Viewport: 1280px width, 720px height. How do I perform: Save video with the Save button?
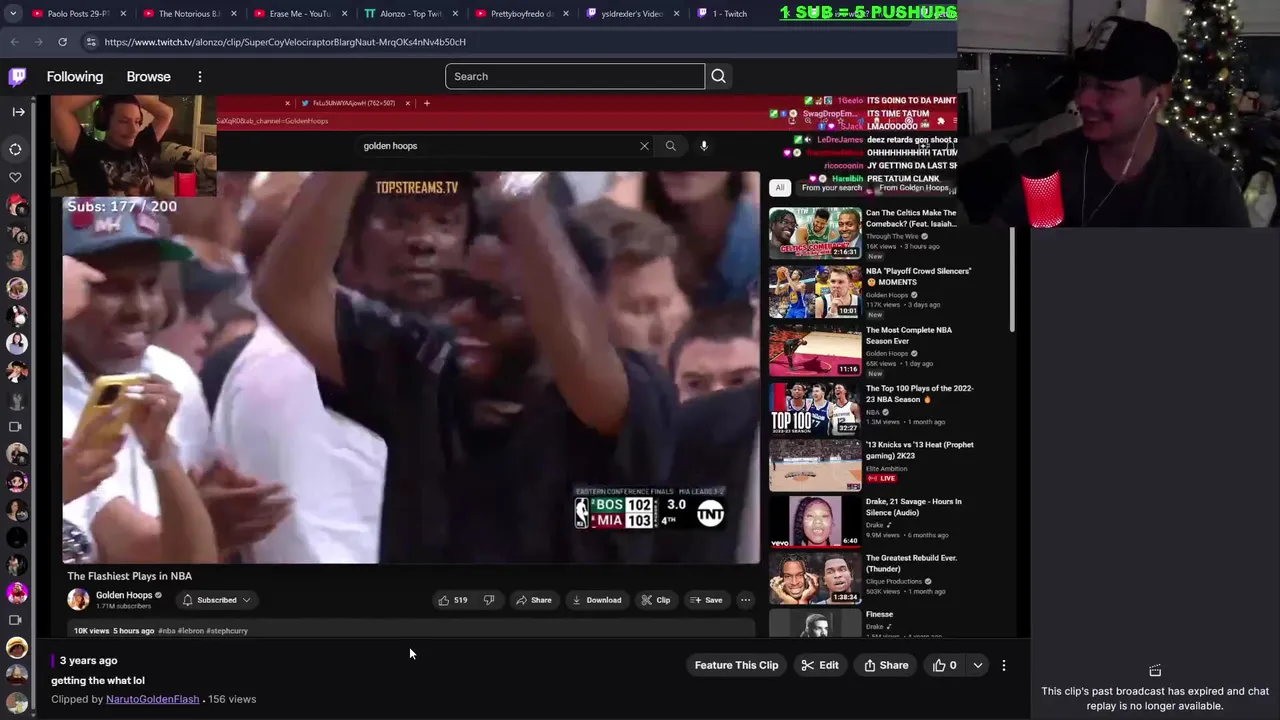tap(706, 600)
